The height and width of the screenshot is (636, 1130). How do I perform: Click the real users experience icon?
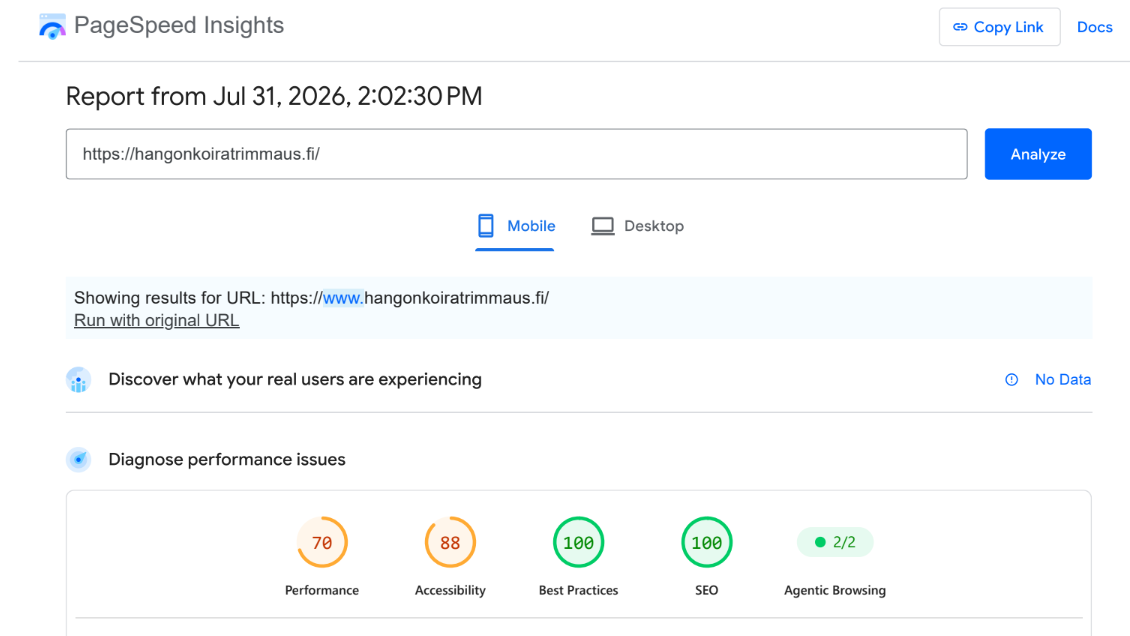click(x=79, y=380)
